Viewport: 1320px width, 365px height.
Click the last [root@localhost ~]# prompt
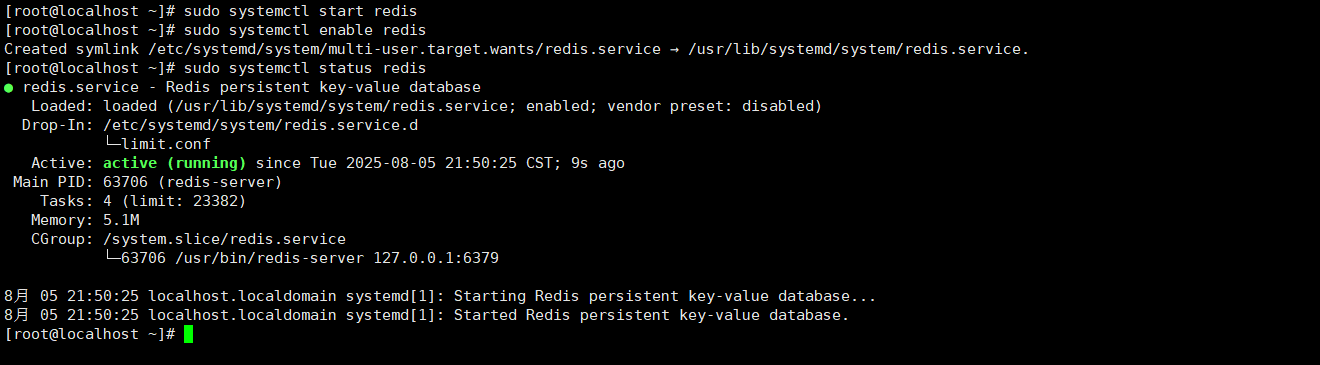(x=90, y=334)
